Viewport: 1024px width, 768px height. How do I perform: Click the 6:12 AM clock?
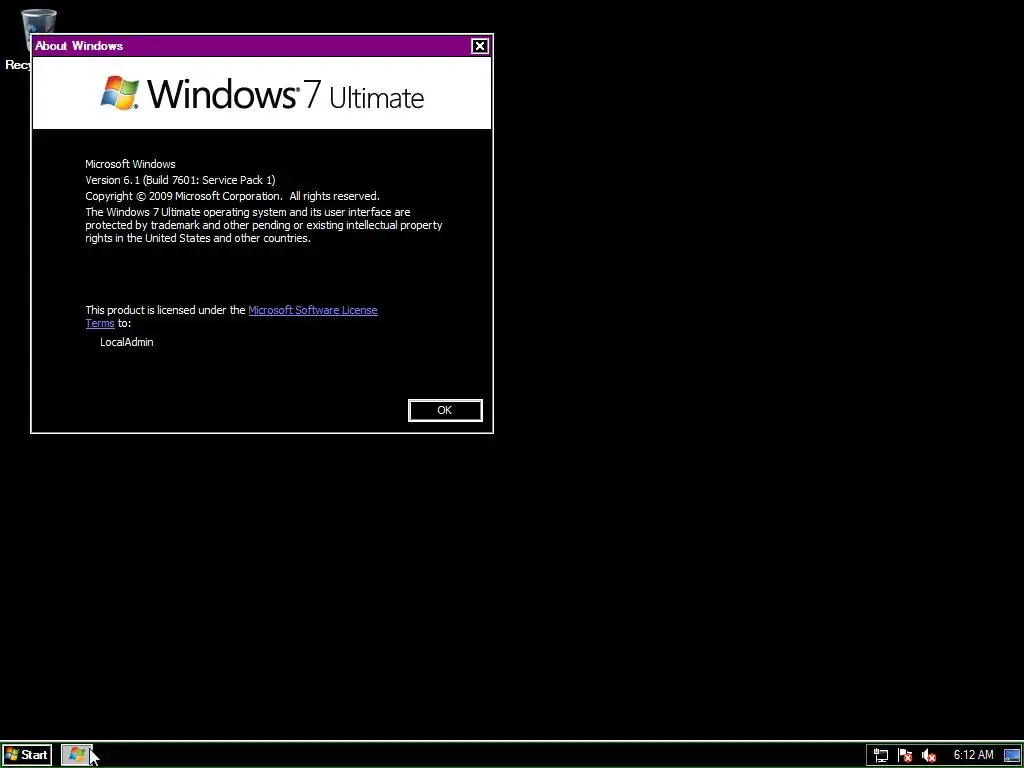click(x=973, y=755)
